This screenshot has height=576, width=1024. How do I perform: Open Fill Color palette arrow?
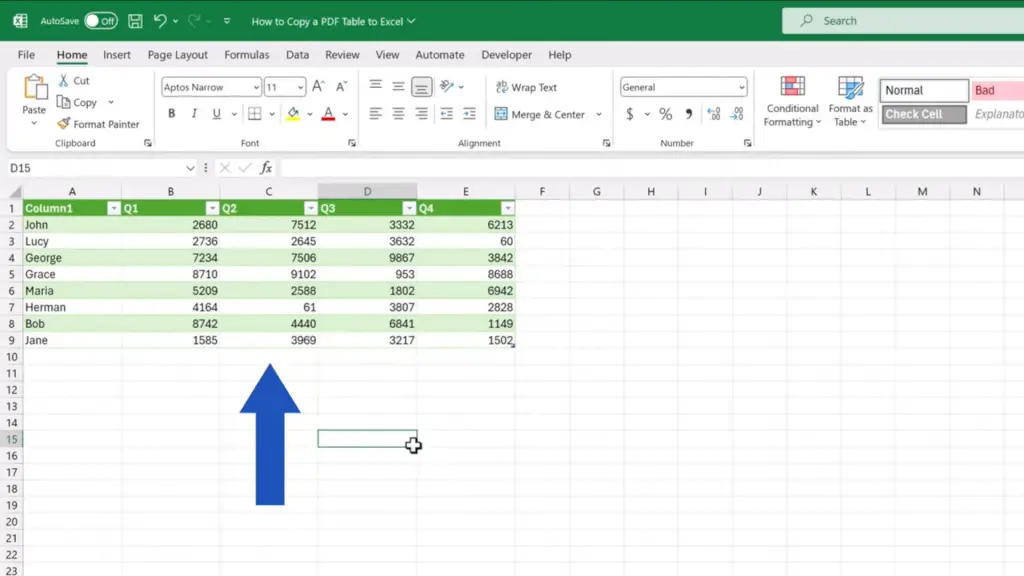[x=310, y=114]
